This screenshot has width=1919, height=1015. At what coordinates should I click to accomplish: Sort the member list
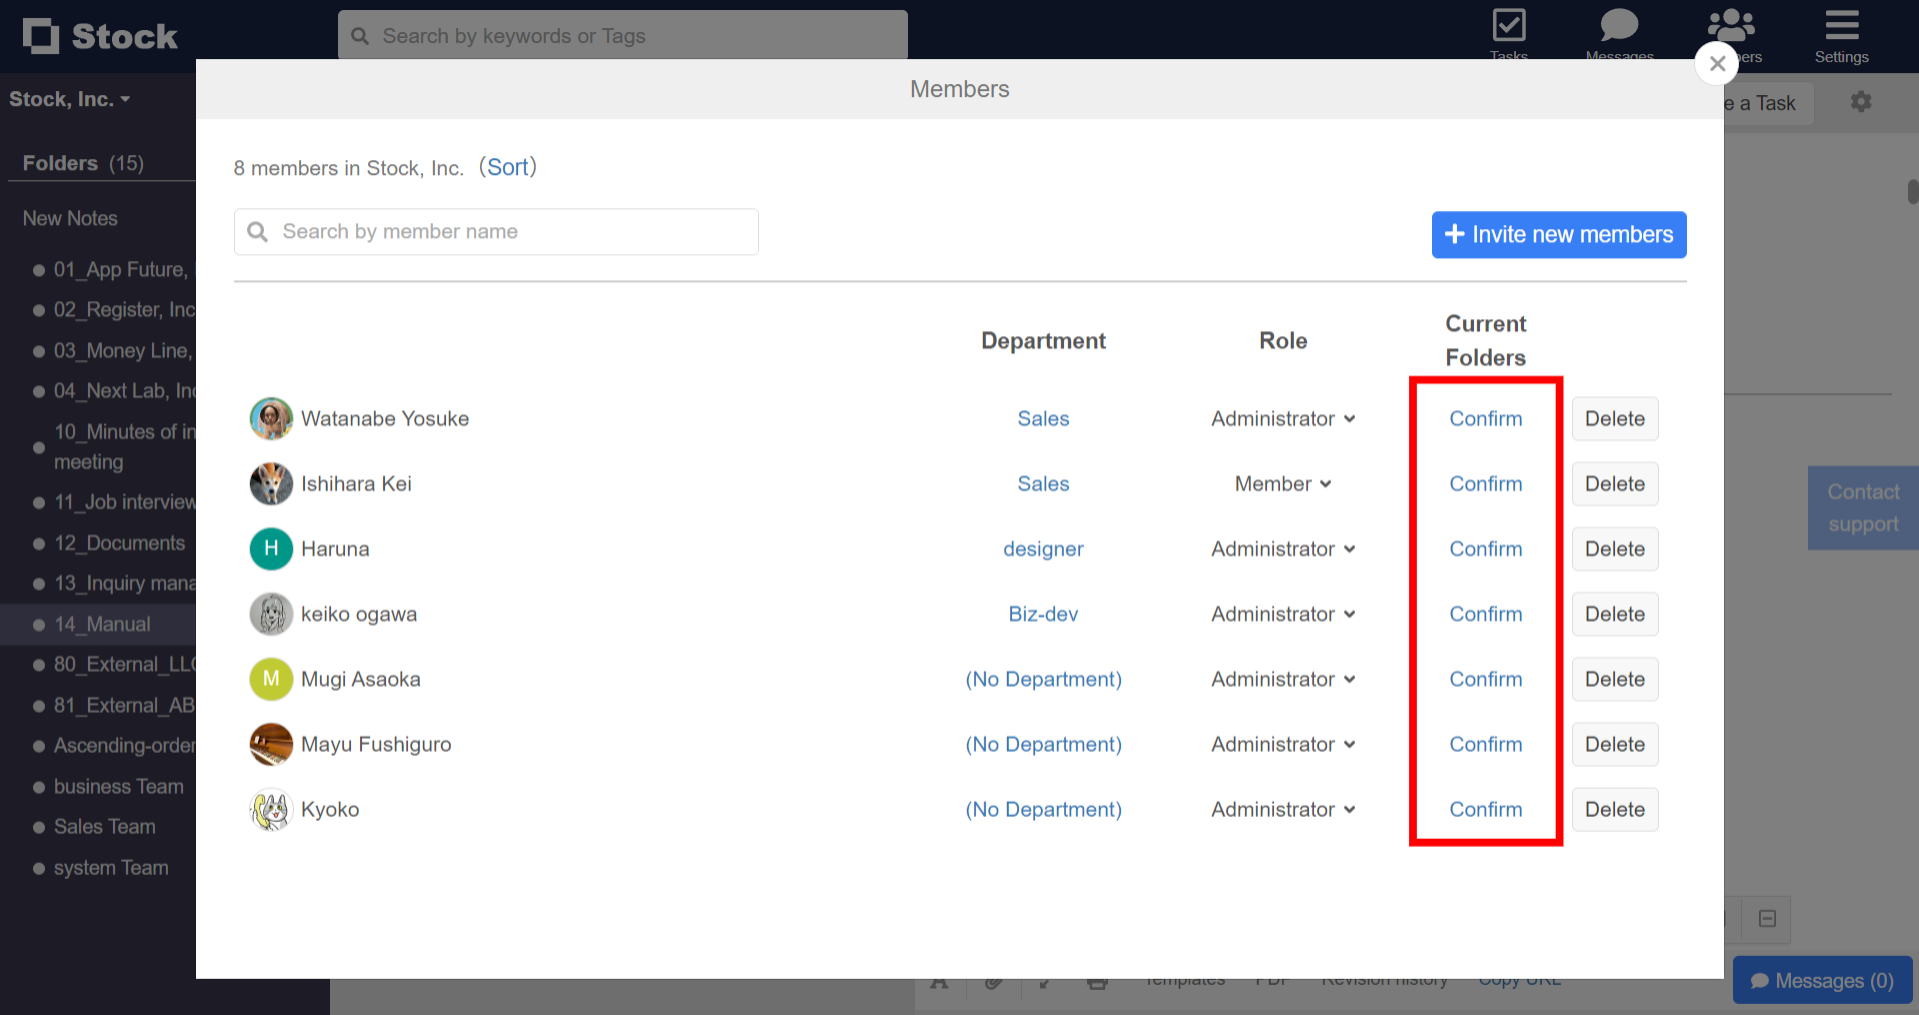(508, 166)
